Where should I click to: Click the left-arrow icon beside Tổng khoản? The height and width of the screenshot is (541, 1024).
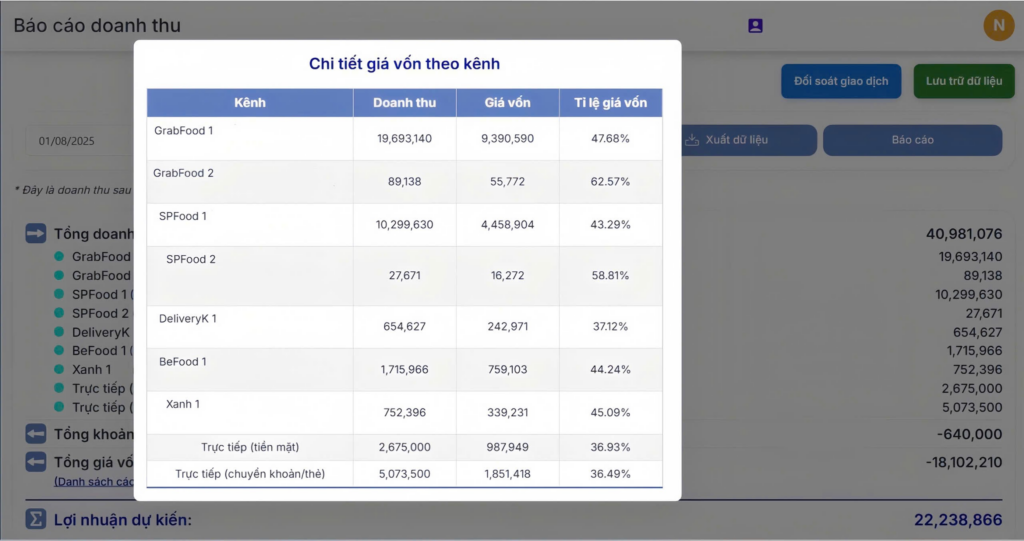(36, 434)
